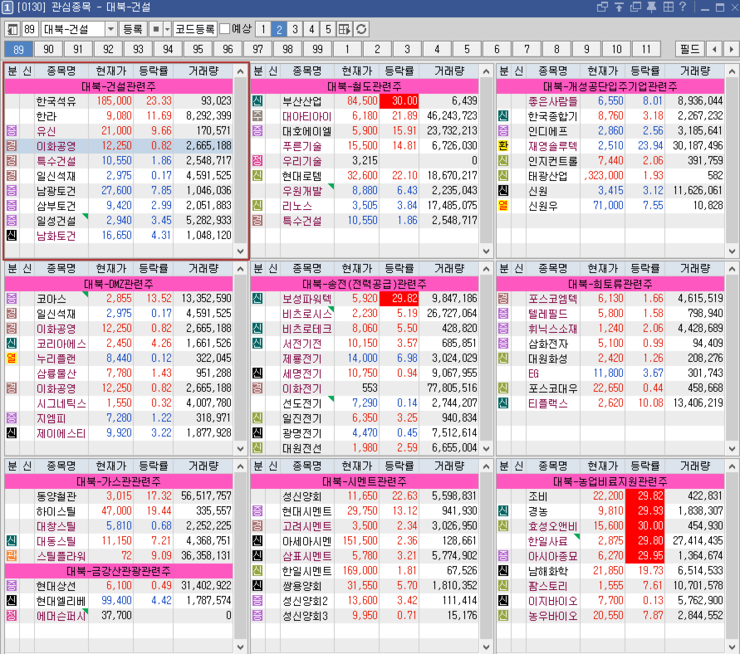Viewport: 740px width, 654px height.
Task: Click scroll-down arrow of the 대북-시멘트관련주 panel
Action: [487, 646]
